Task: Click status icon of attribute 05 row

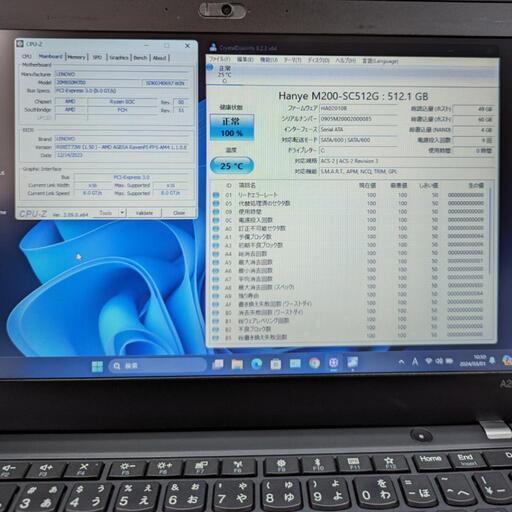Action: [x=216, y=203]
